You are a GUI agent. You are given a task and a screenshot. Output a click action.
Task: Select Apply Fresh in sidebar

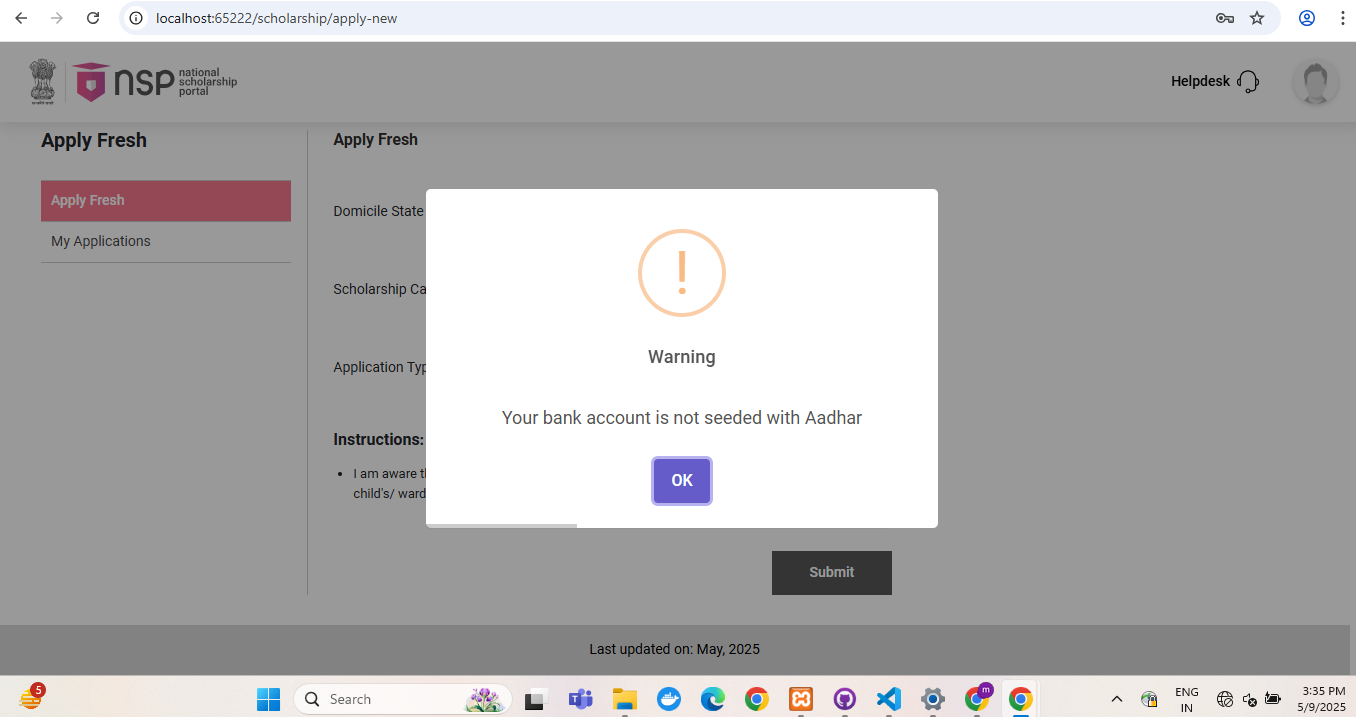click(x=166, y=200)
